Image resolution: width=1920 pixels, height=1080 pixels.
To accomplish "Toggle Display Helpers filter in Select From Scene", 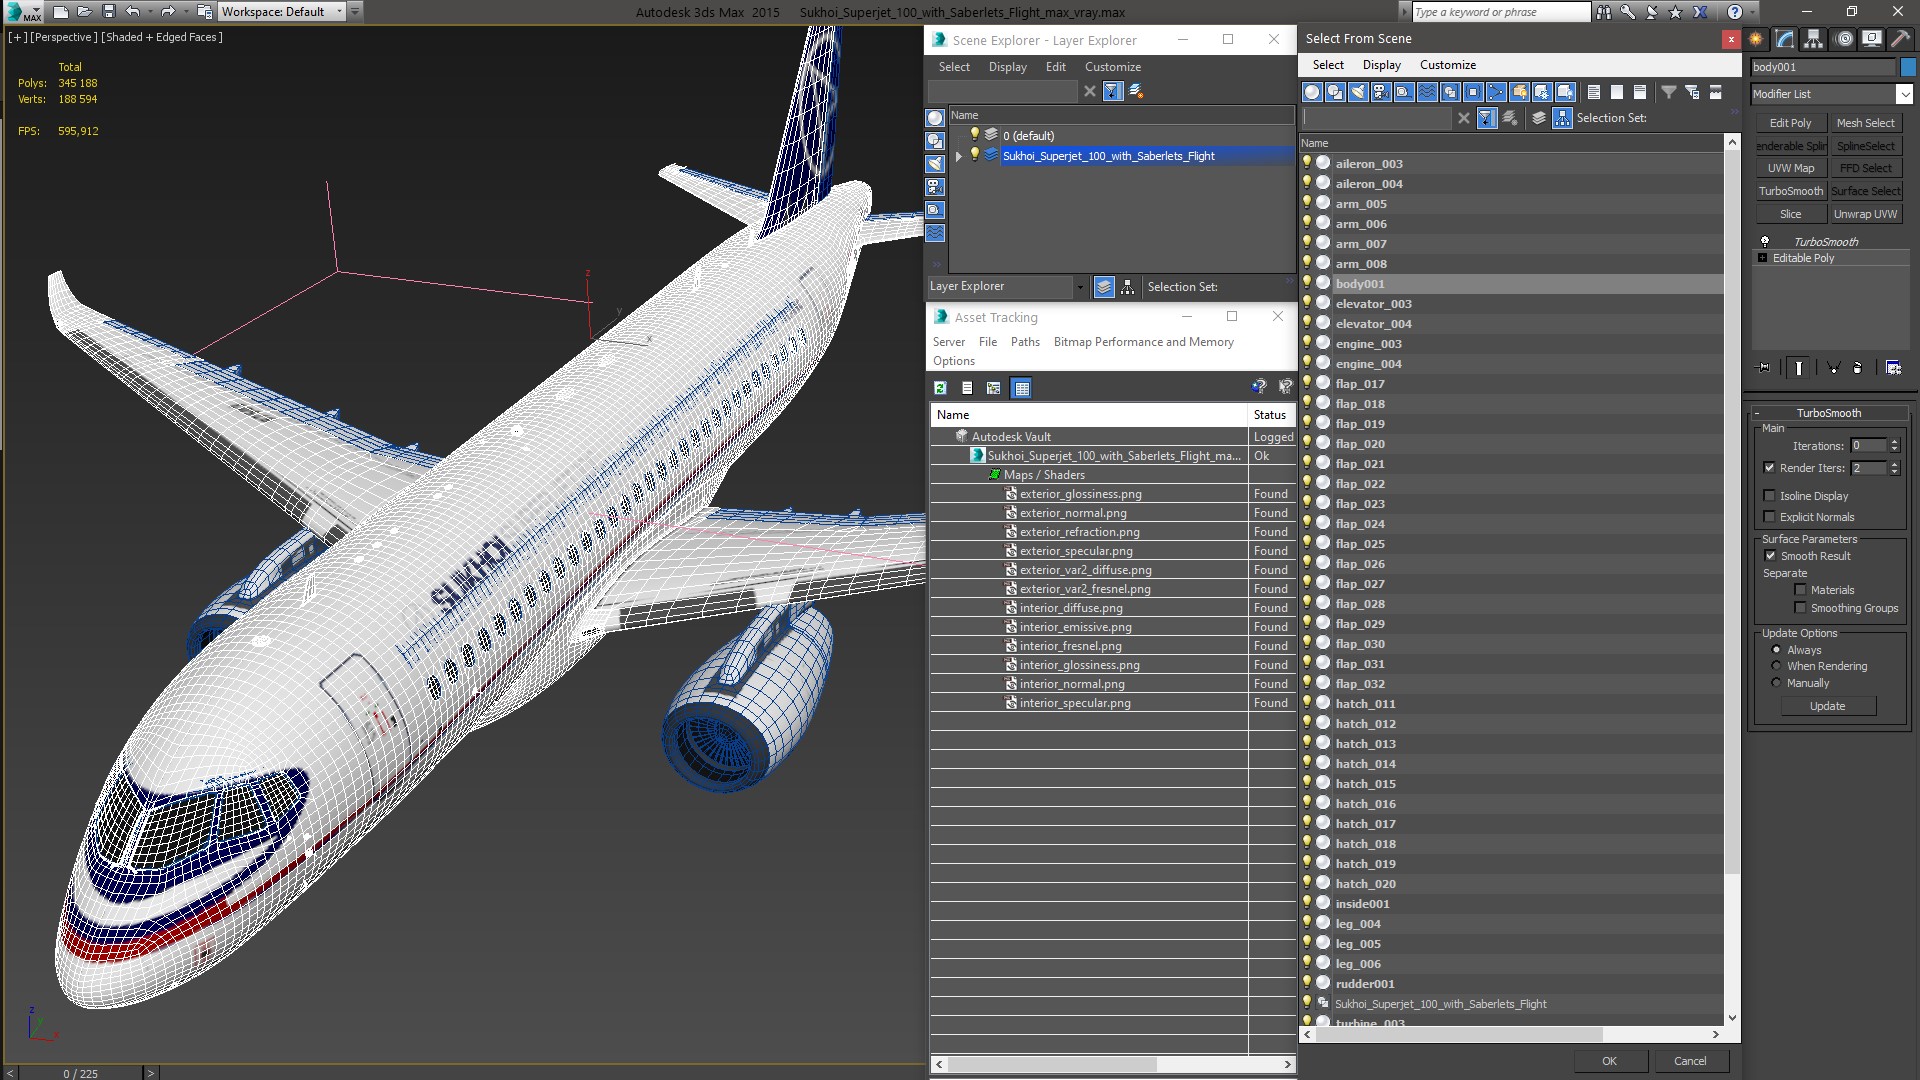I will point(1404,92).
